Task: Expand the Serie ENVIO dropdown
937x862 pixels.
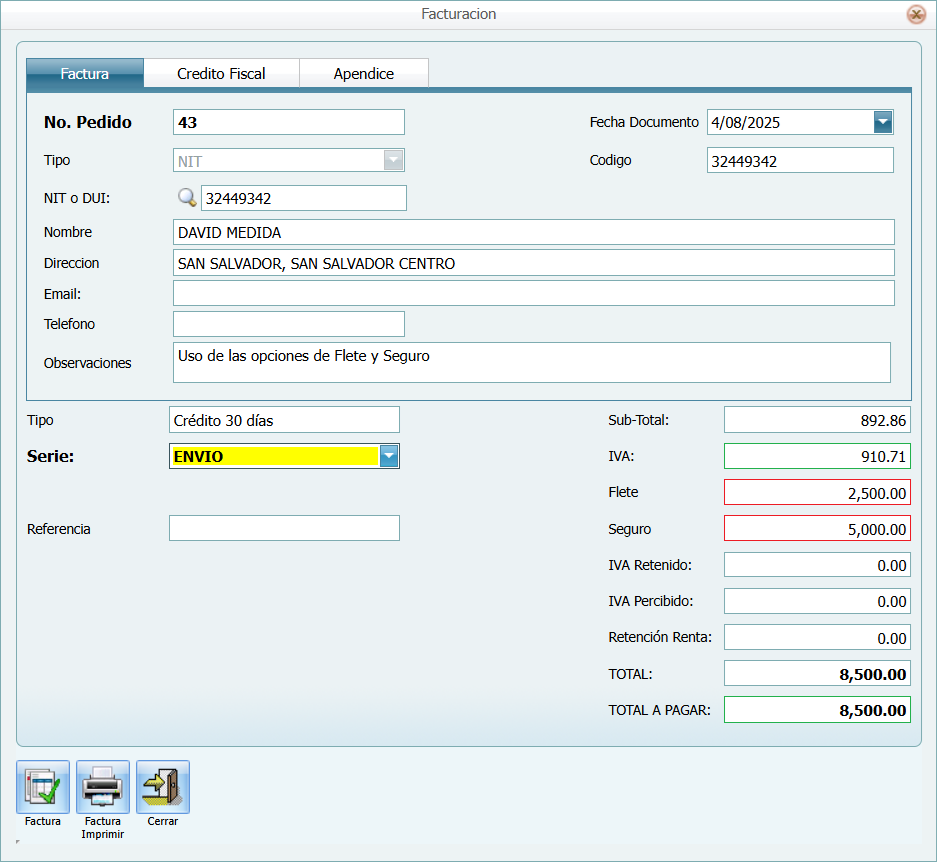Action: click(x=389, y=457)
